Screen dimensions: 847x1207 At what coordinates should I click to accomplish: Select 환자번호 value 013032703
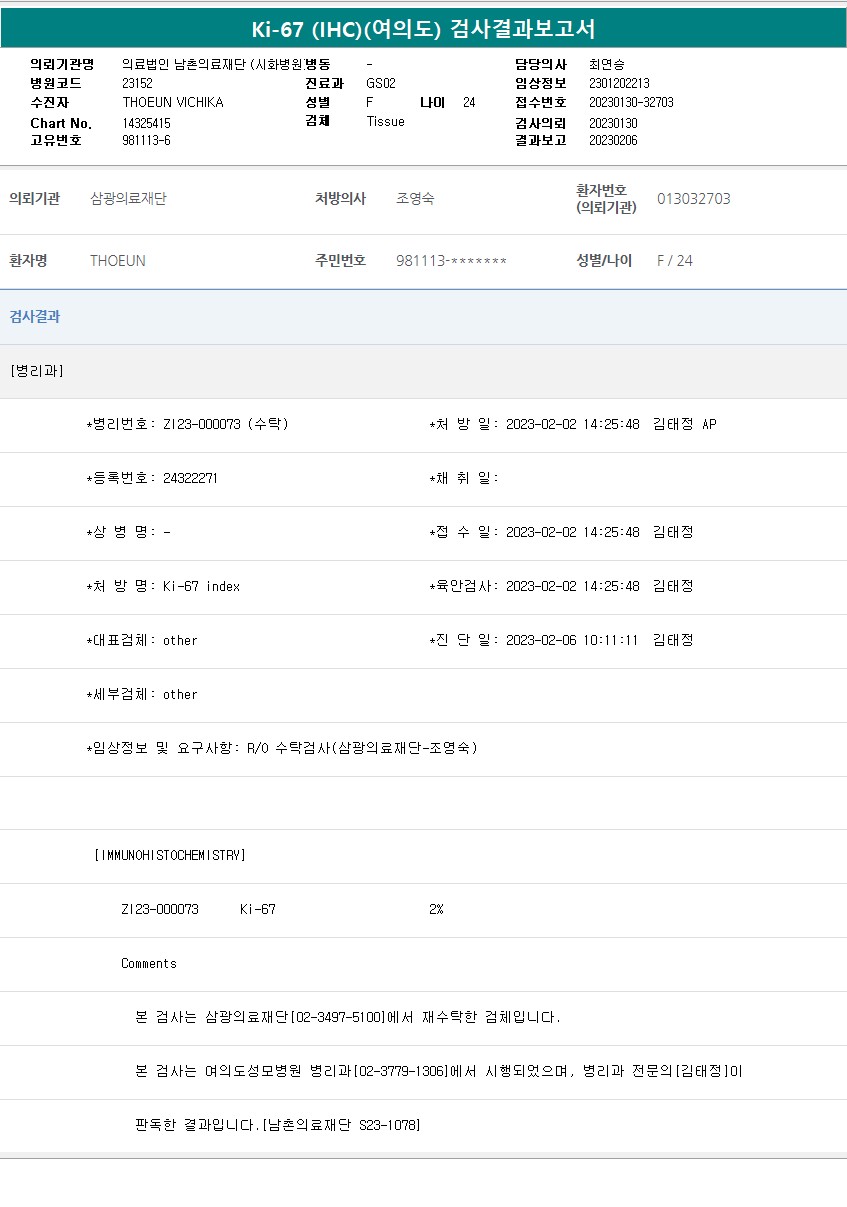point(693,199)
